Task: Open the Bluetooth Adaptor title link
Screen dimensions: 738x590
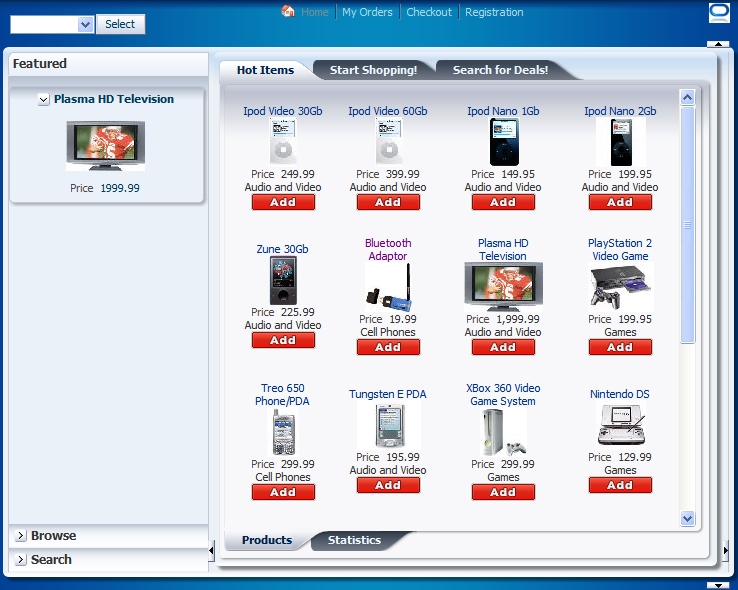Action: click(388, 250)
